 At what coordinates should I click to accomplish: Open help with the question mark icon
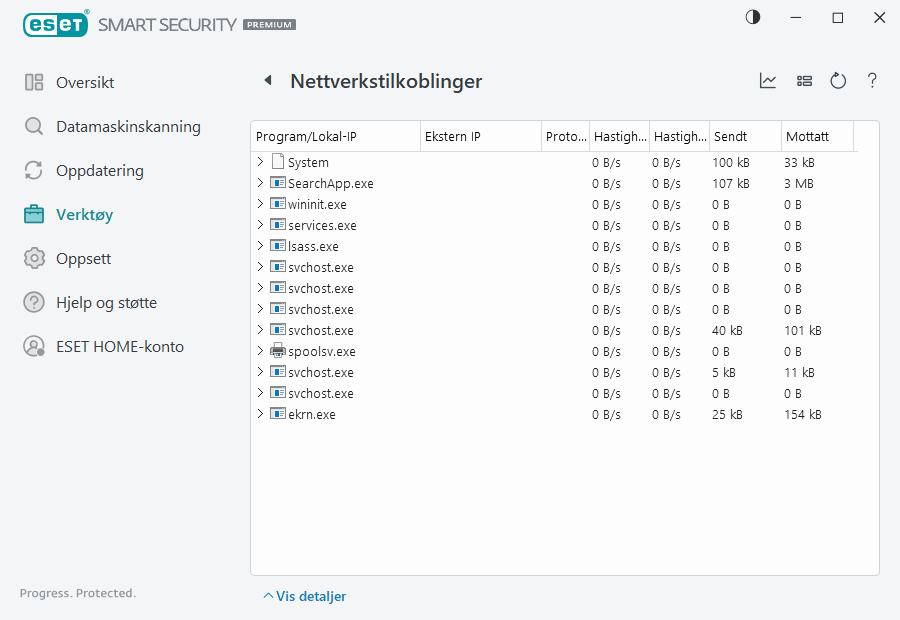point(872,81)
